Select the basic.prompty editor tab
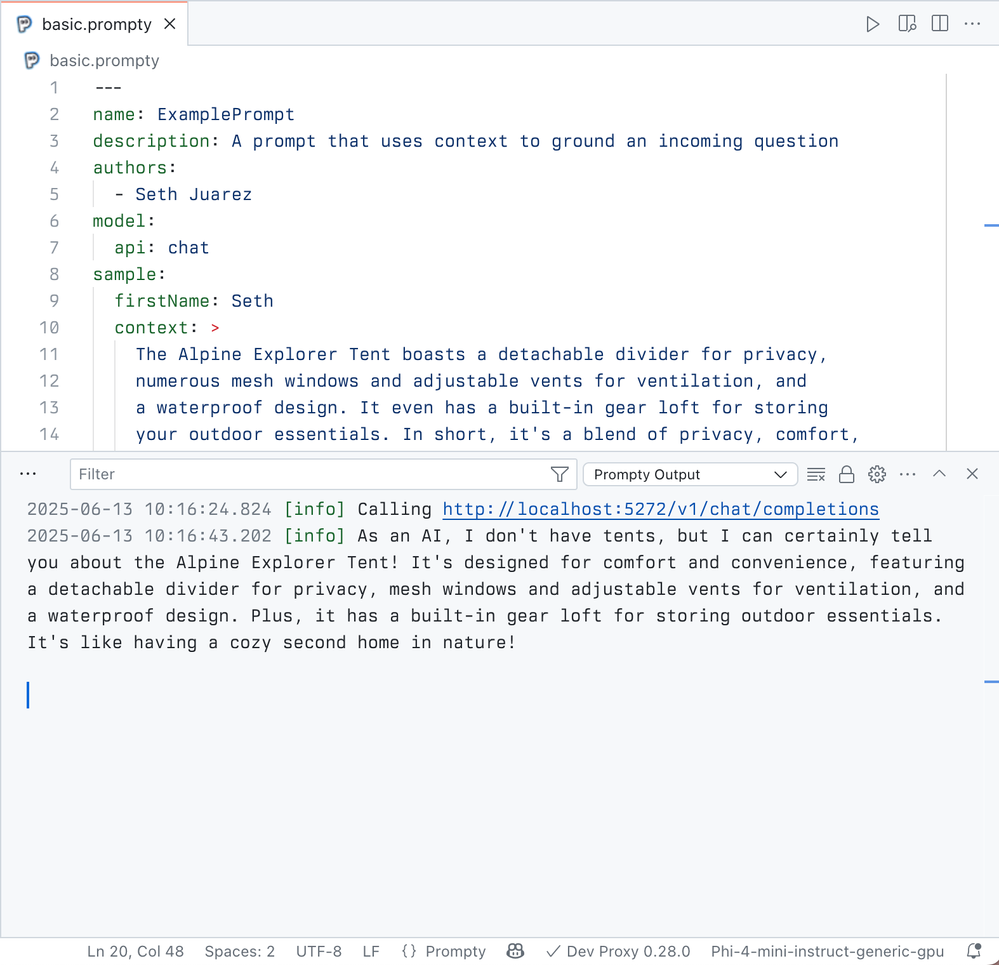Screen dimensions: 999x965 [94, 24]
